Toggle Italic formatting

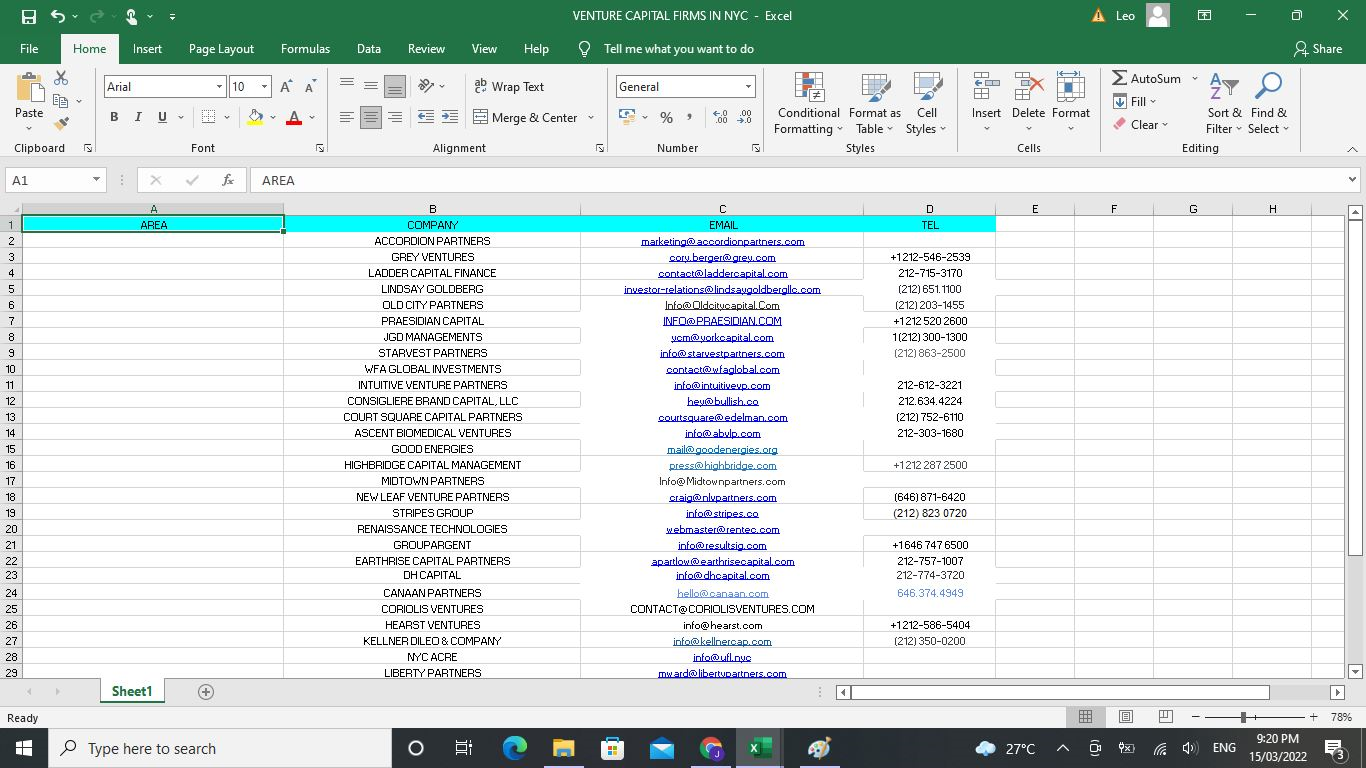(138, 117)
